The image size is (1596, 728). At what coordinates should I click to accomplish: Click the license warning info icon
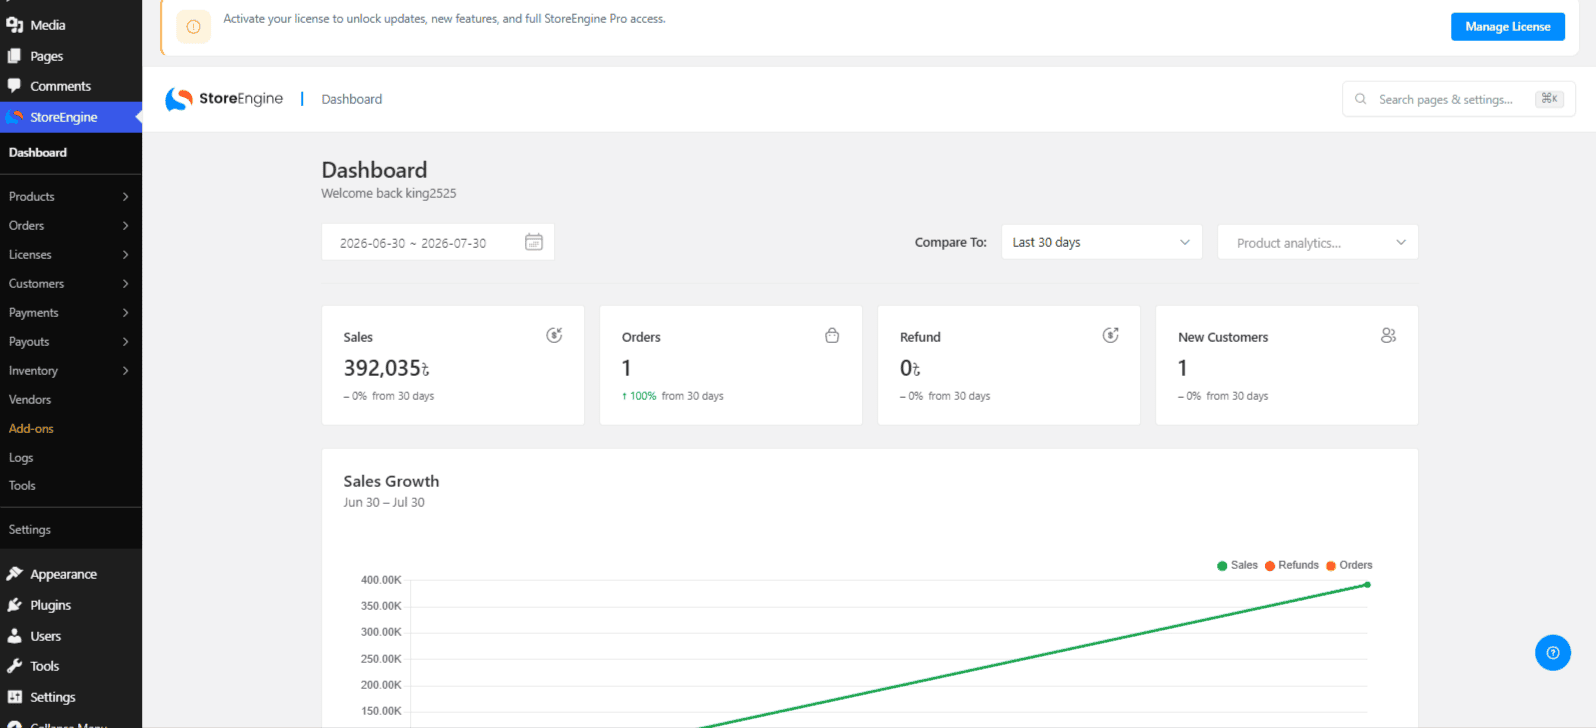point(194,27)
